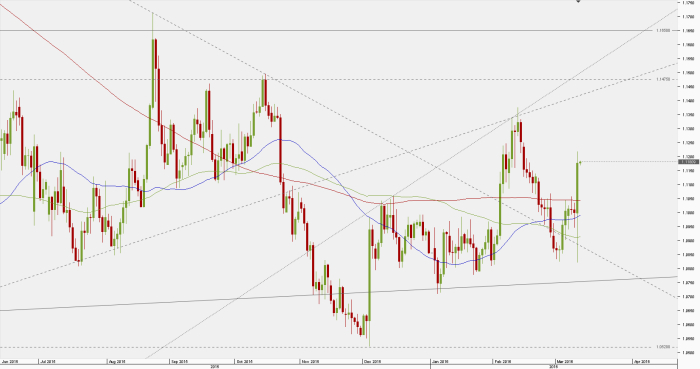The height and width of the screenshot is (369, 700).
Task: Select the bottom dashed level label near 1.0520
Action: [x=663, y=347]
